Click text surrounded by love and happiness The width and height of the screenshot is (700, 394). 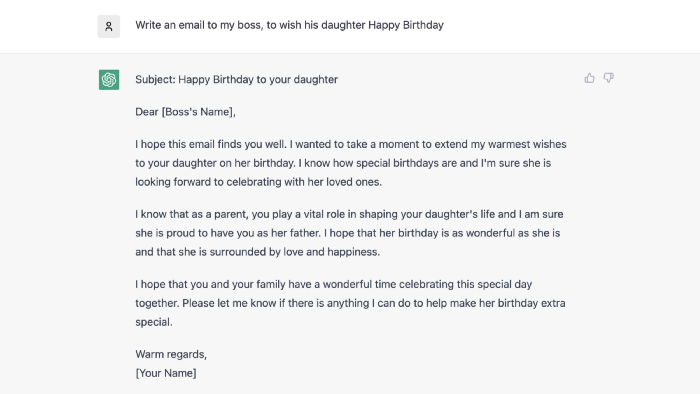(x=295, y=252)
